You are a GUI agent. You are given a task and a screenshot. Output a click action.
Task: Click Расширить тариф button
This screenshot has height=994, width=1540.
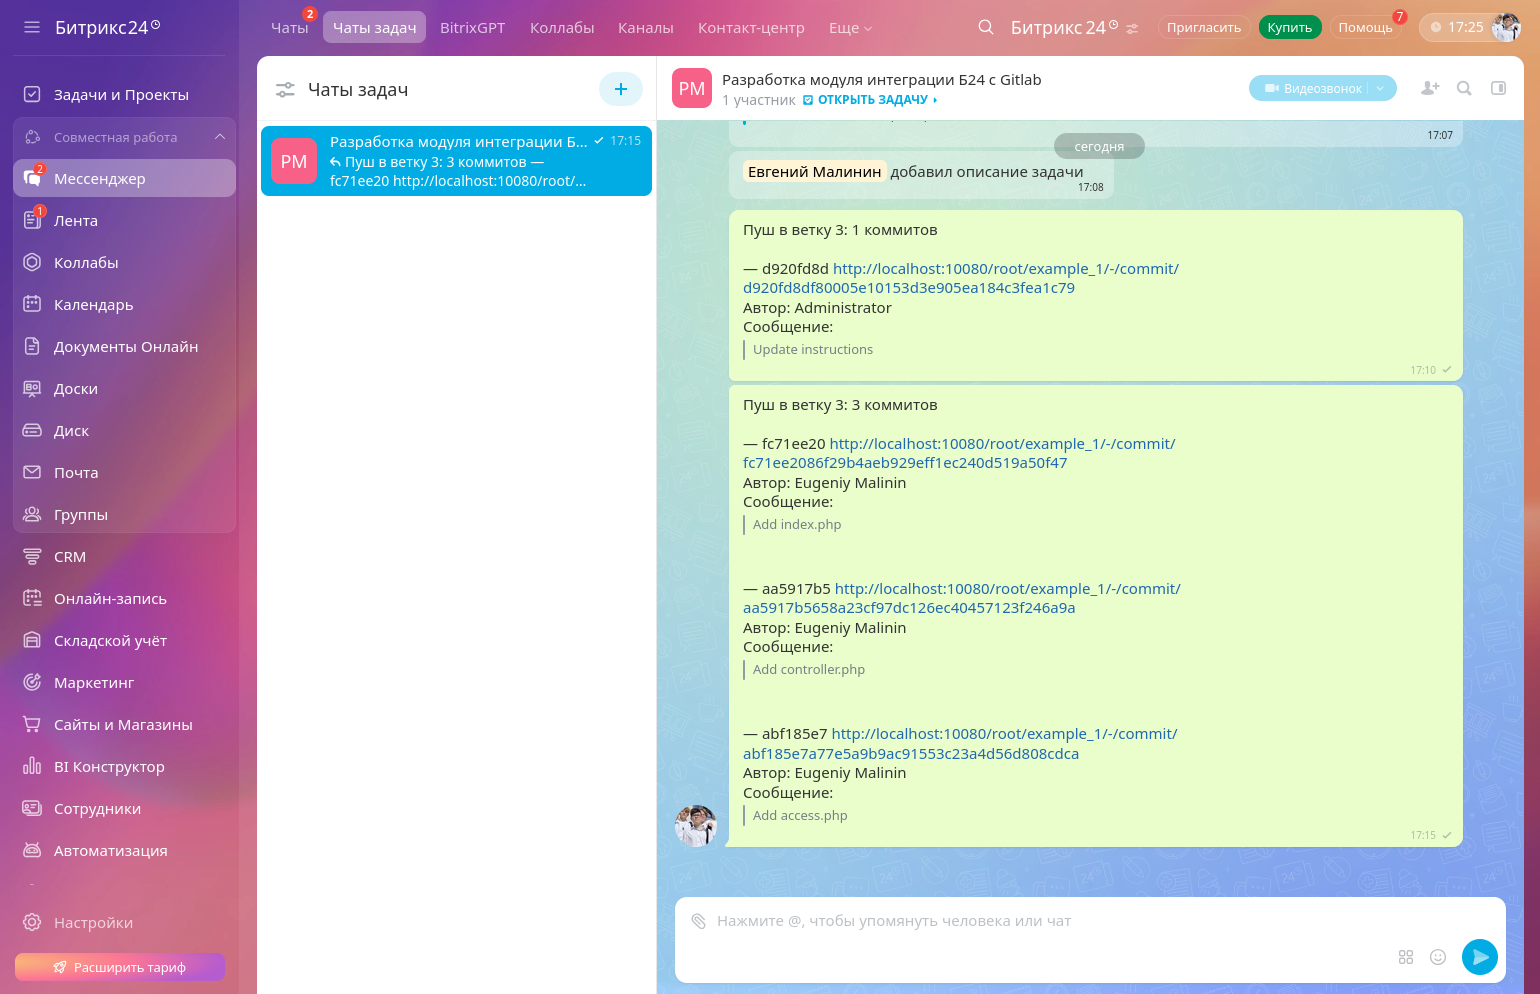click(x=120, y=967)
